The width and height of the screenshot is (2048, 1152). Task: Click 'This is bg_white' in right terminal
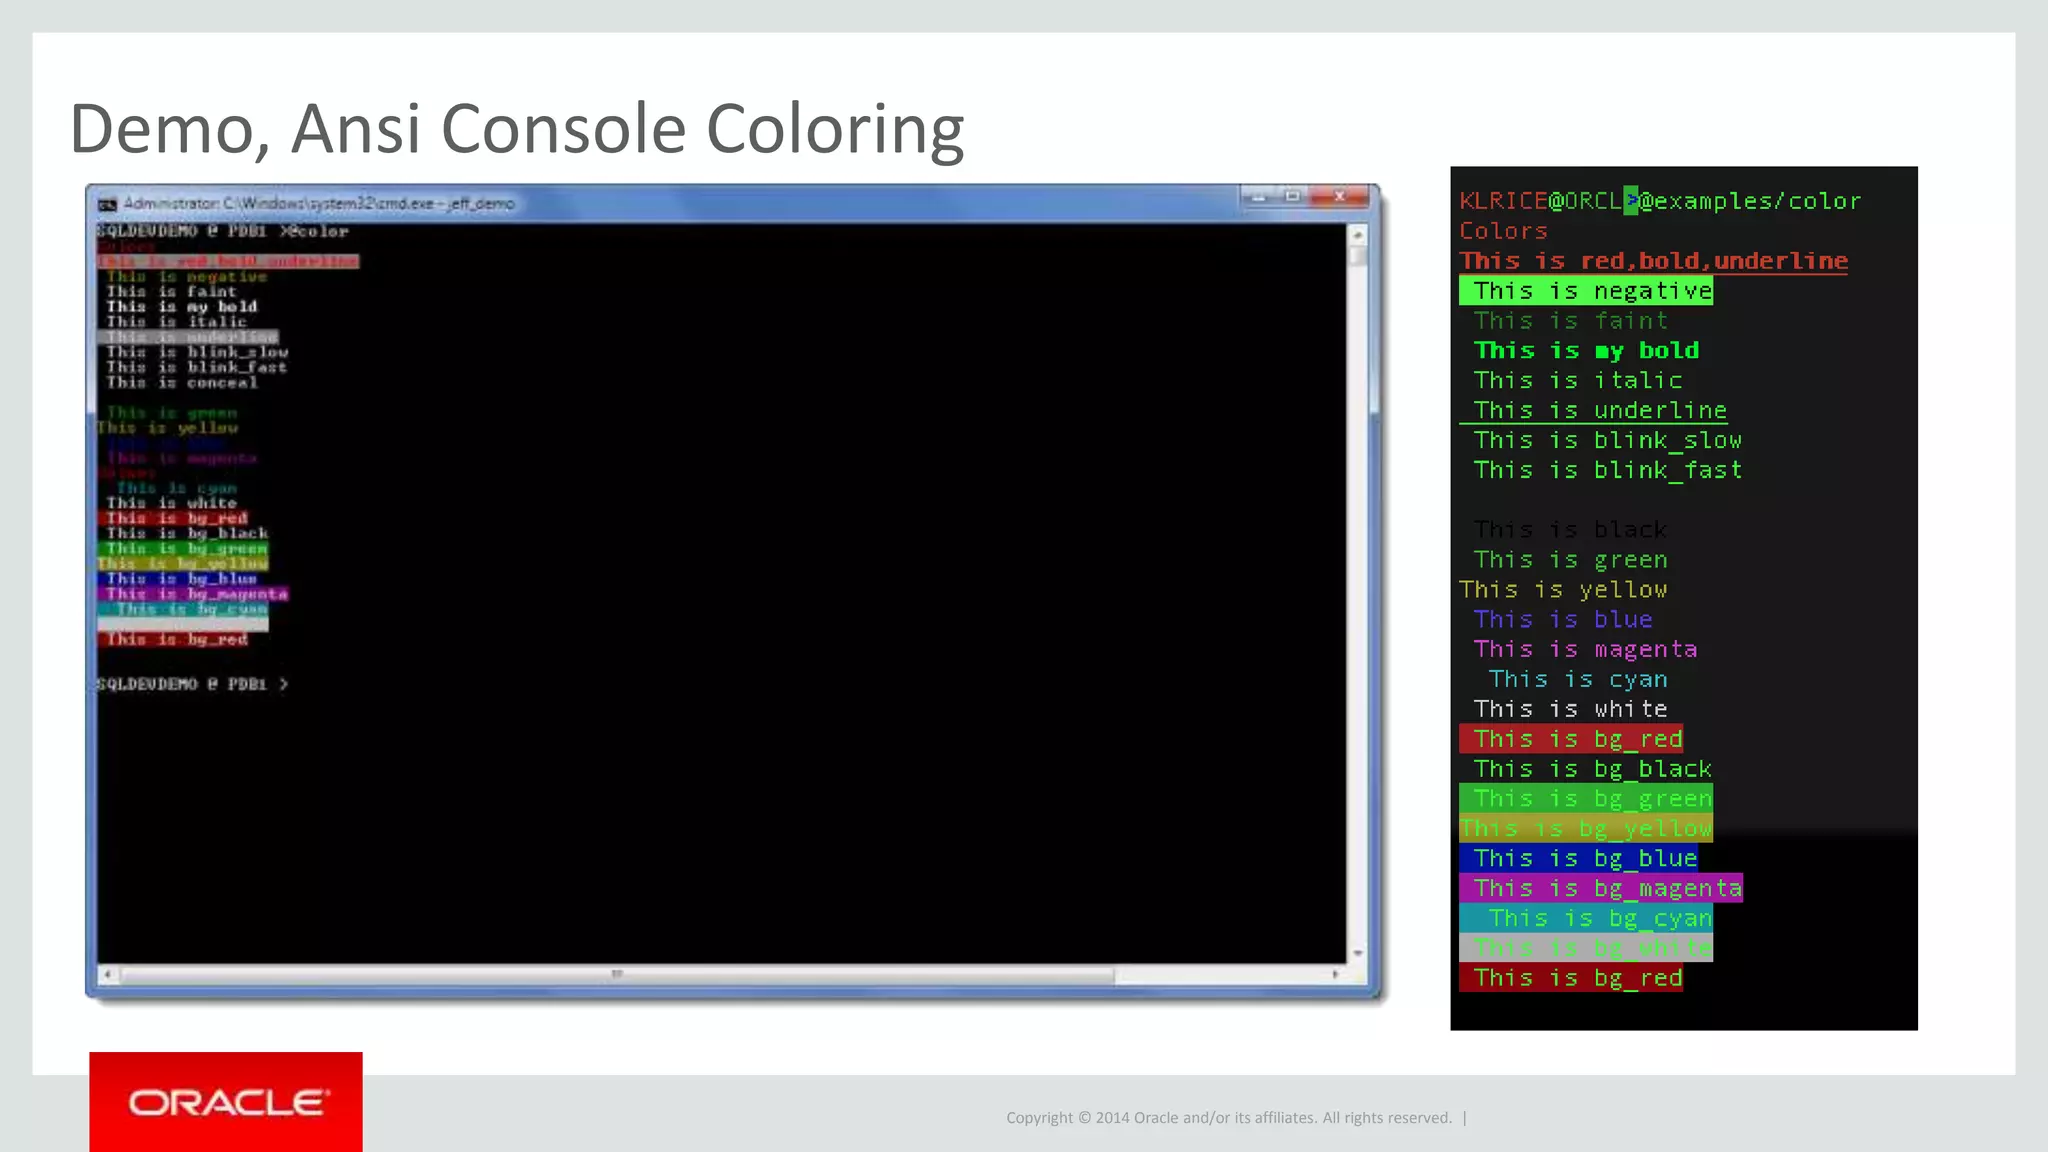(x=1586, y=948)
